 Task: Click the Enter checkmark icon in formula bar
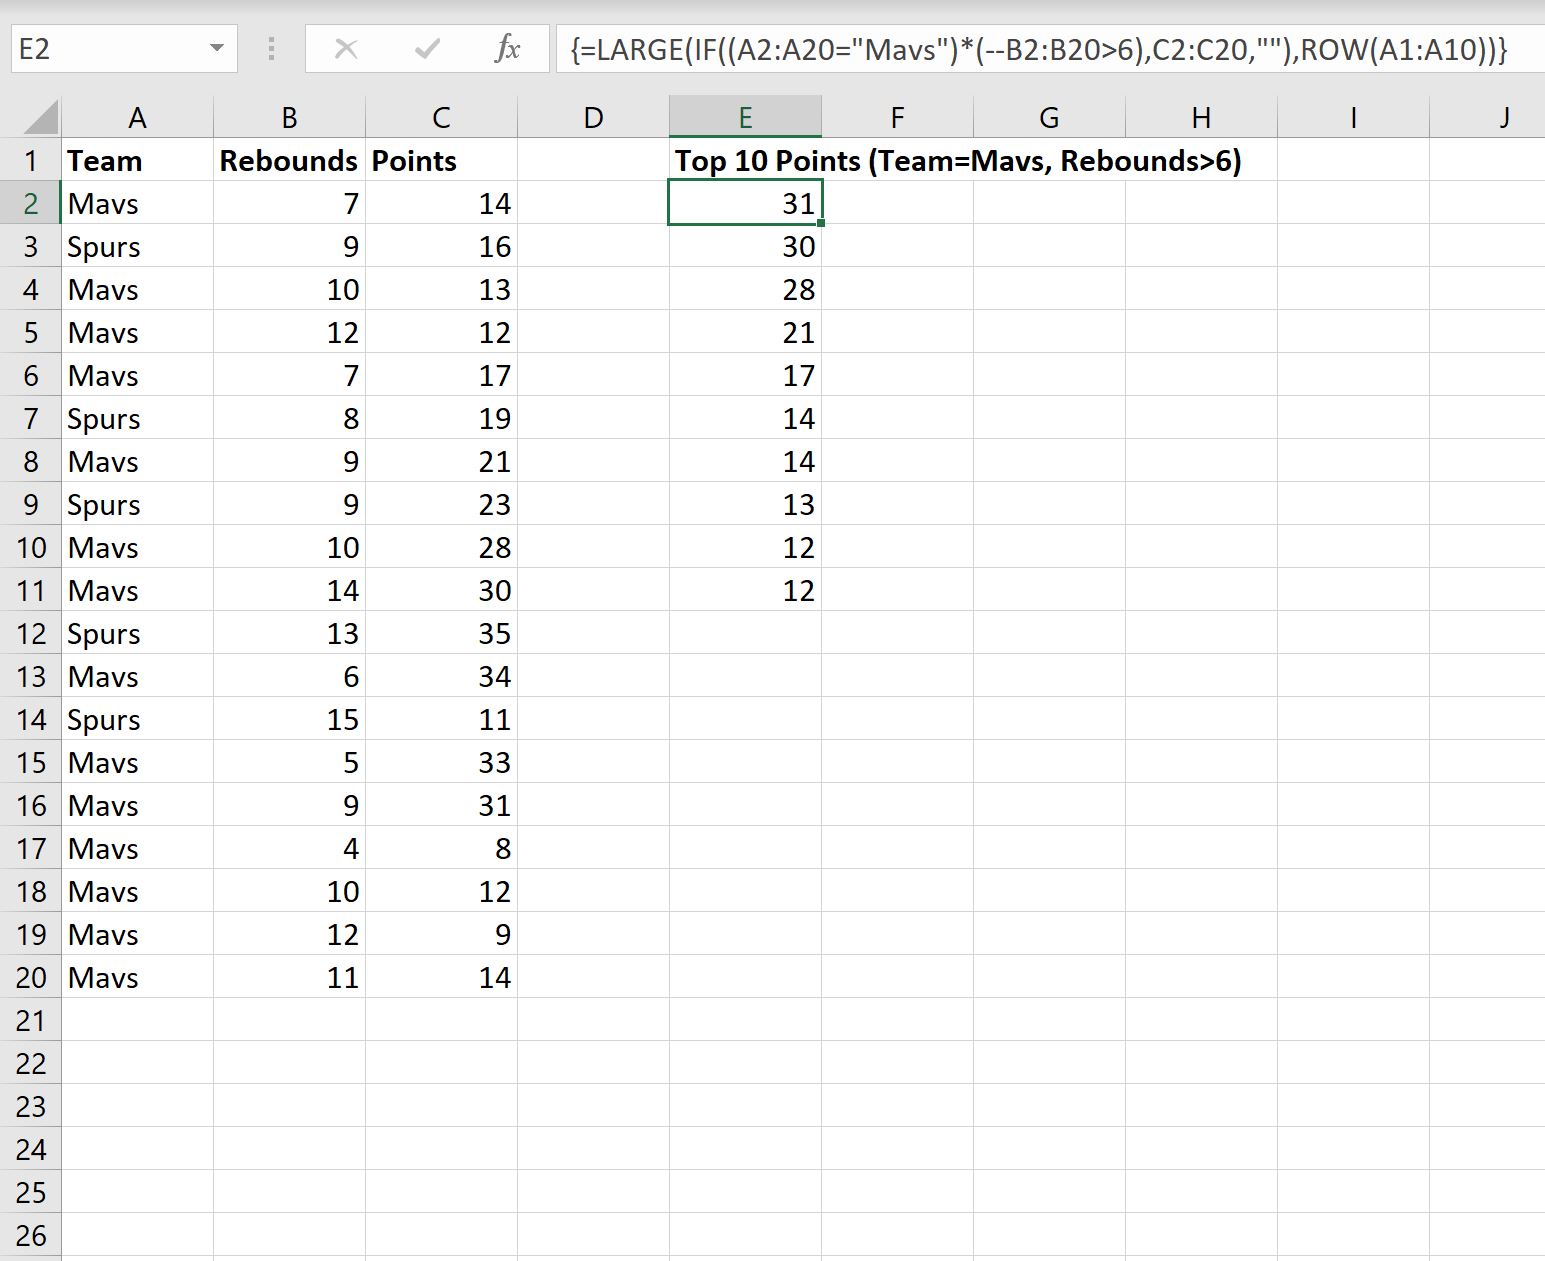(427, 47)
